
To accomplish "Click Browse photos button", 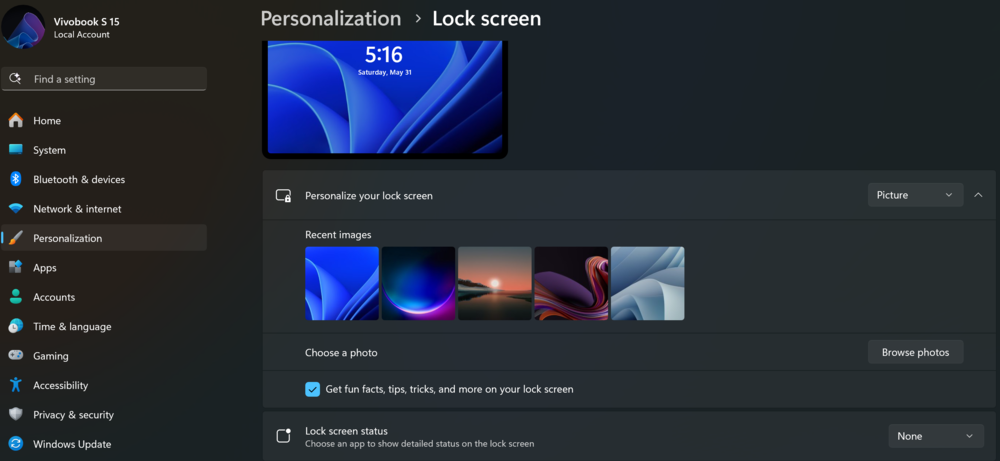I will 915,352.
